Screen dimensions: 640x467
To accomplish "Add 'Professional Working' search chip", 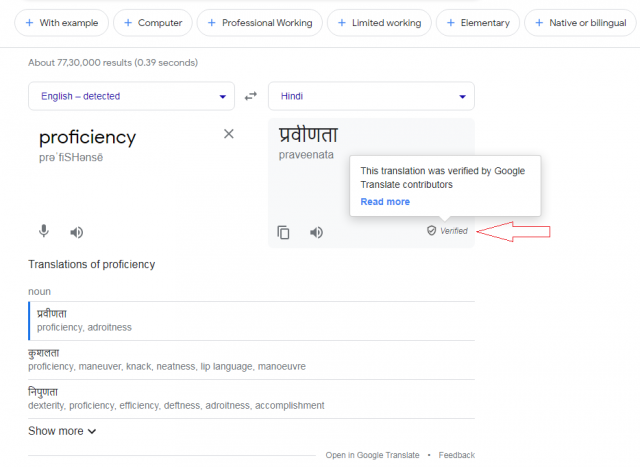I will [260, 23].
